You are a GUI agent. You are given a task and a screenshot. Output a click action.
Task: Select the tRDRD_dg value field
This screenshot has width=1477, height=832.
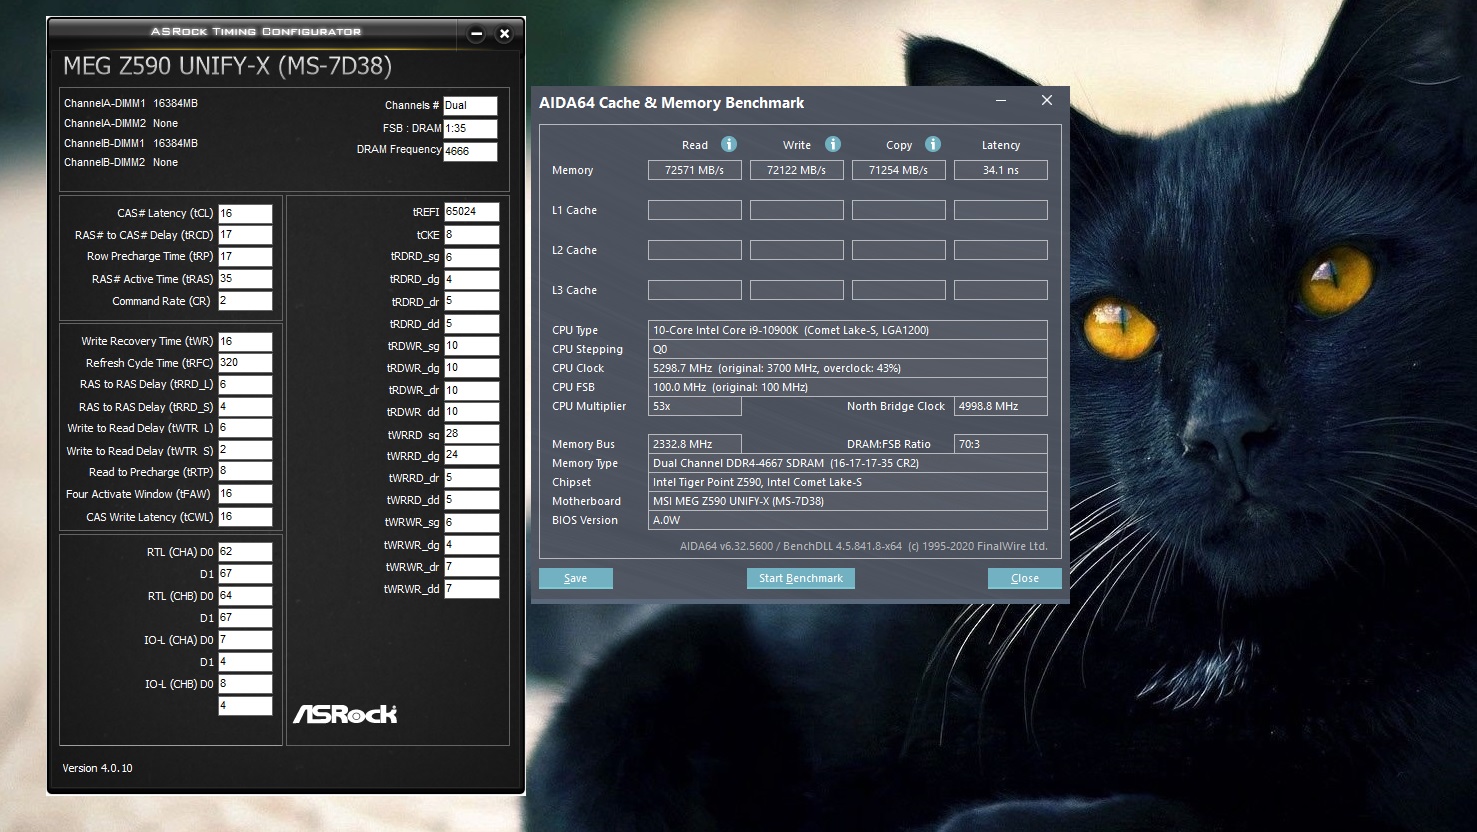(x=471, y=280)
